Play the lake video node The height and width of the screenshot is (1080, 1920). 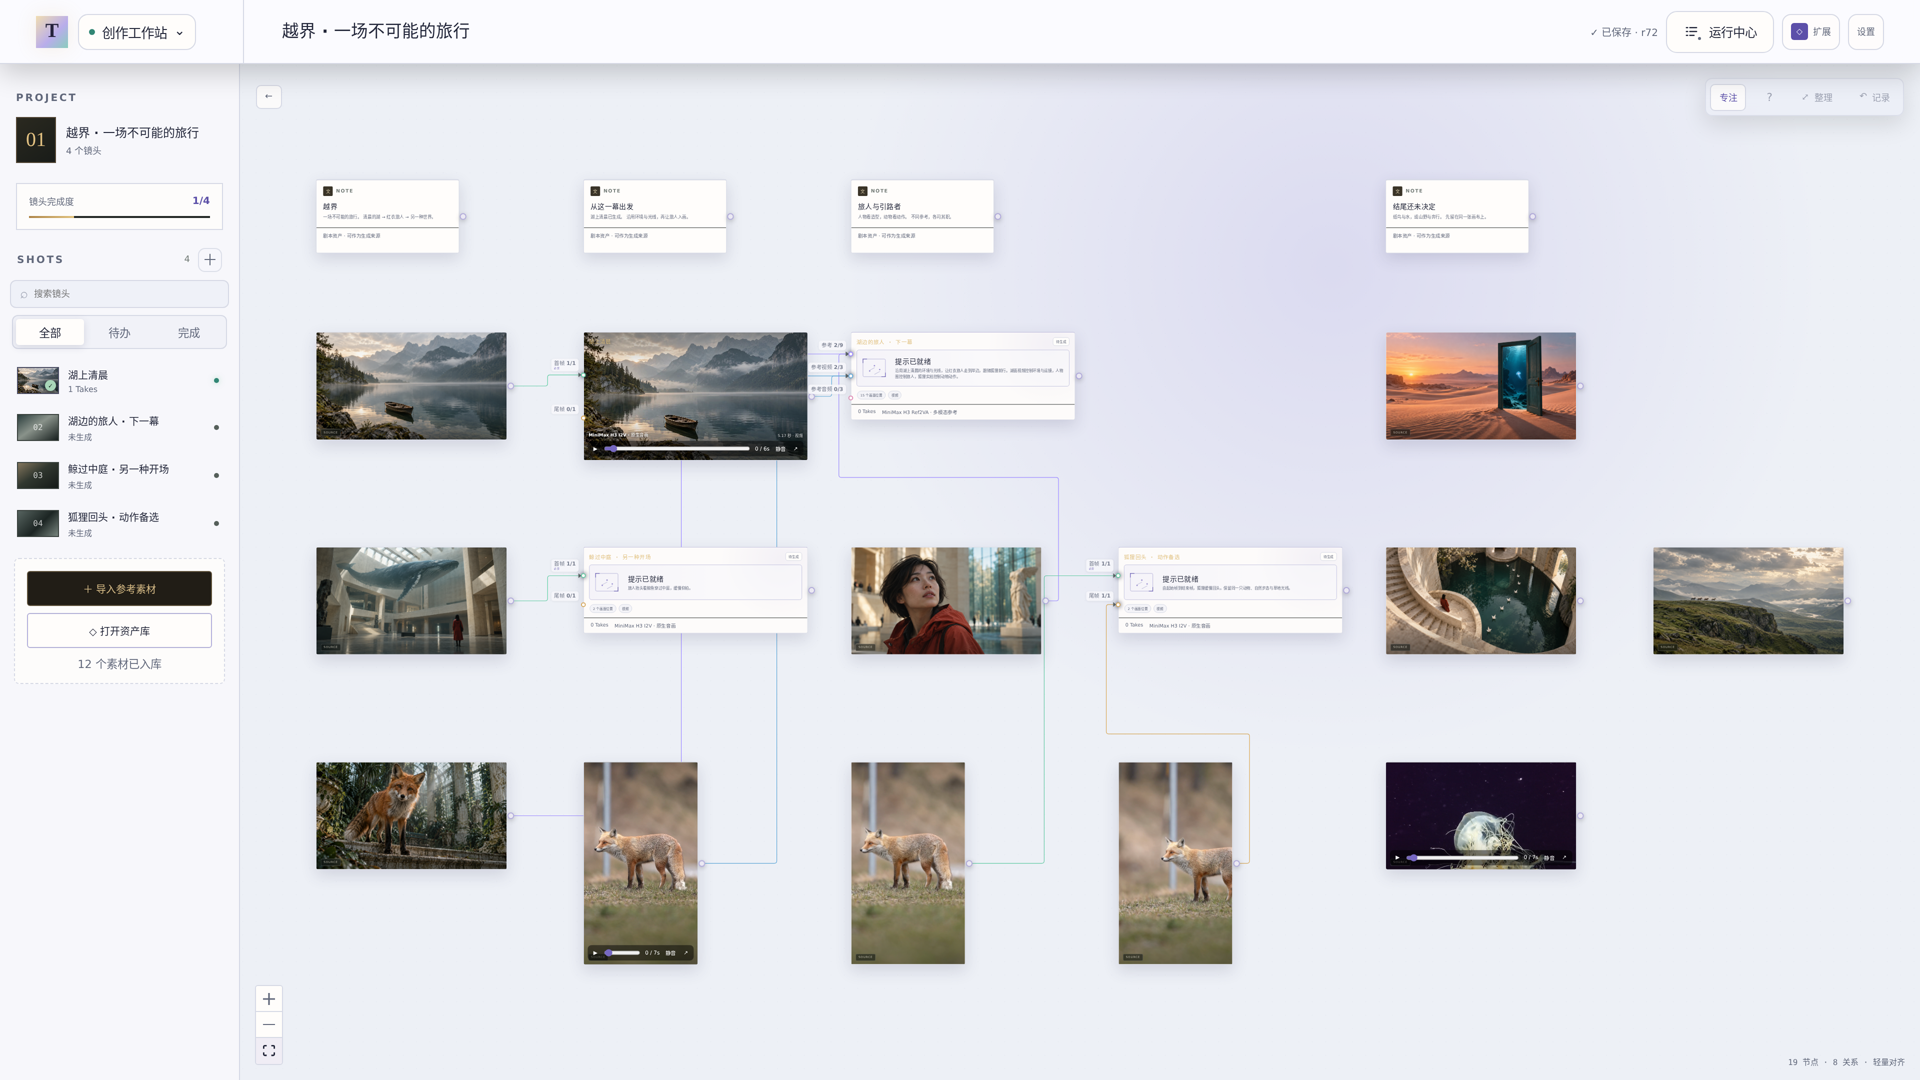coord(595,449)
